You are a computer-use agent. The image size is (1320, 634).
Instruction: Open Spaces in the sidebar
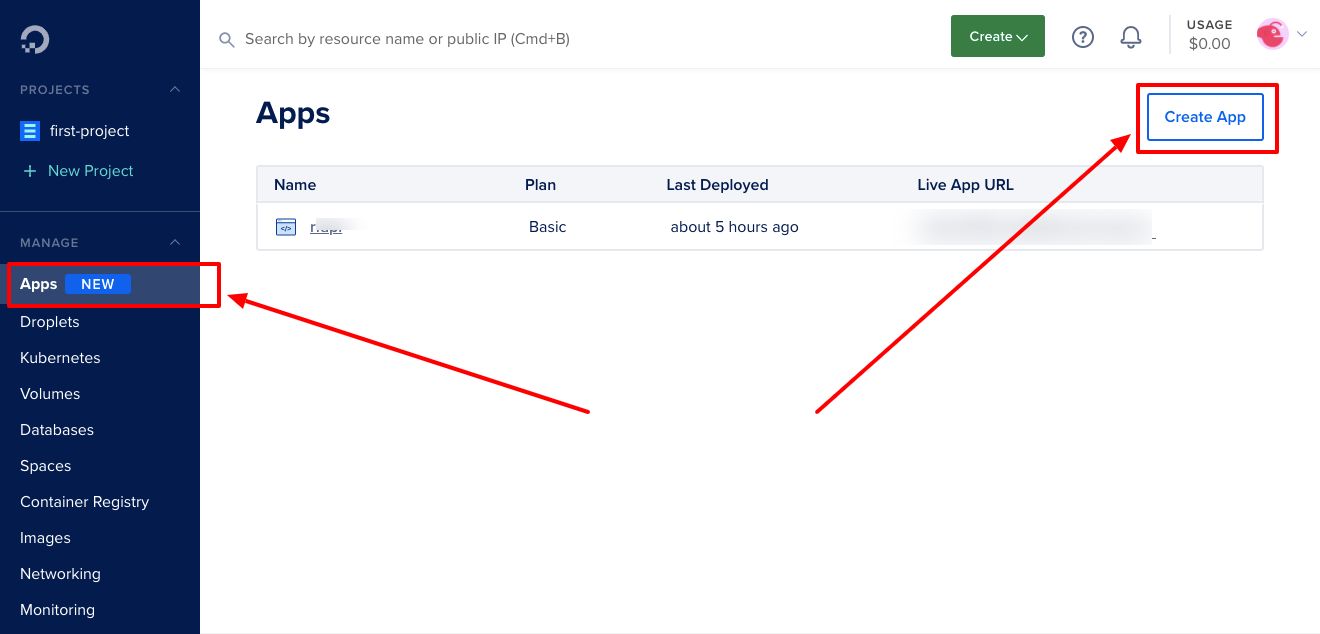(46, 466)
